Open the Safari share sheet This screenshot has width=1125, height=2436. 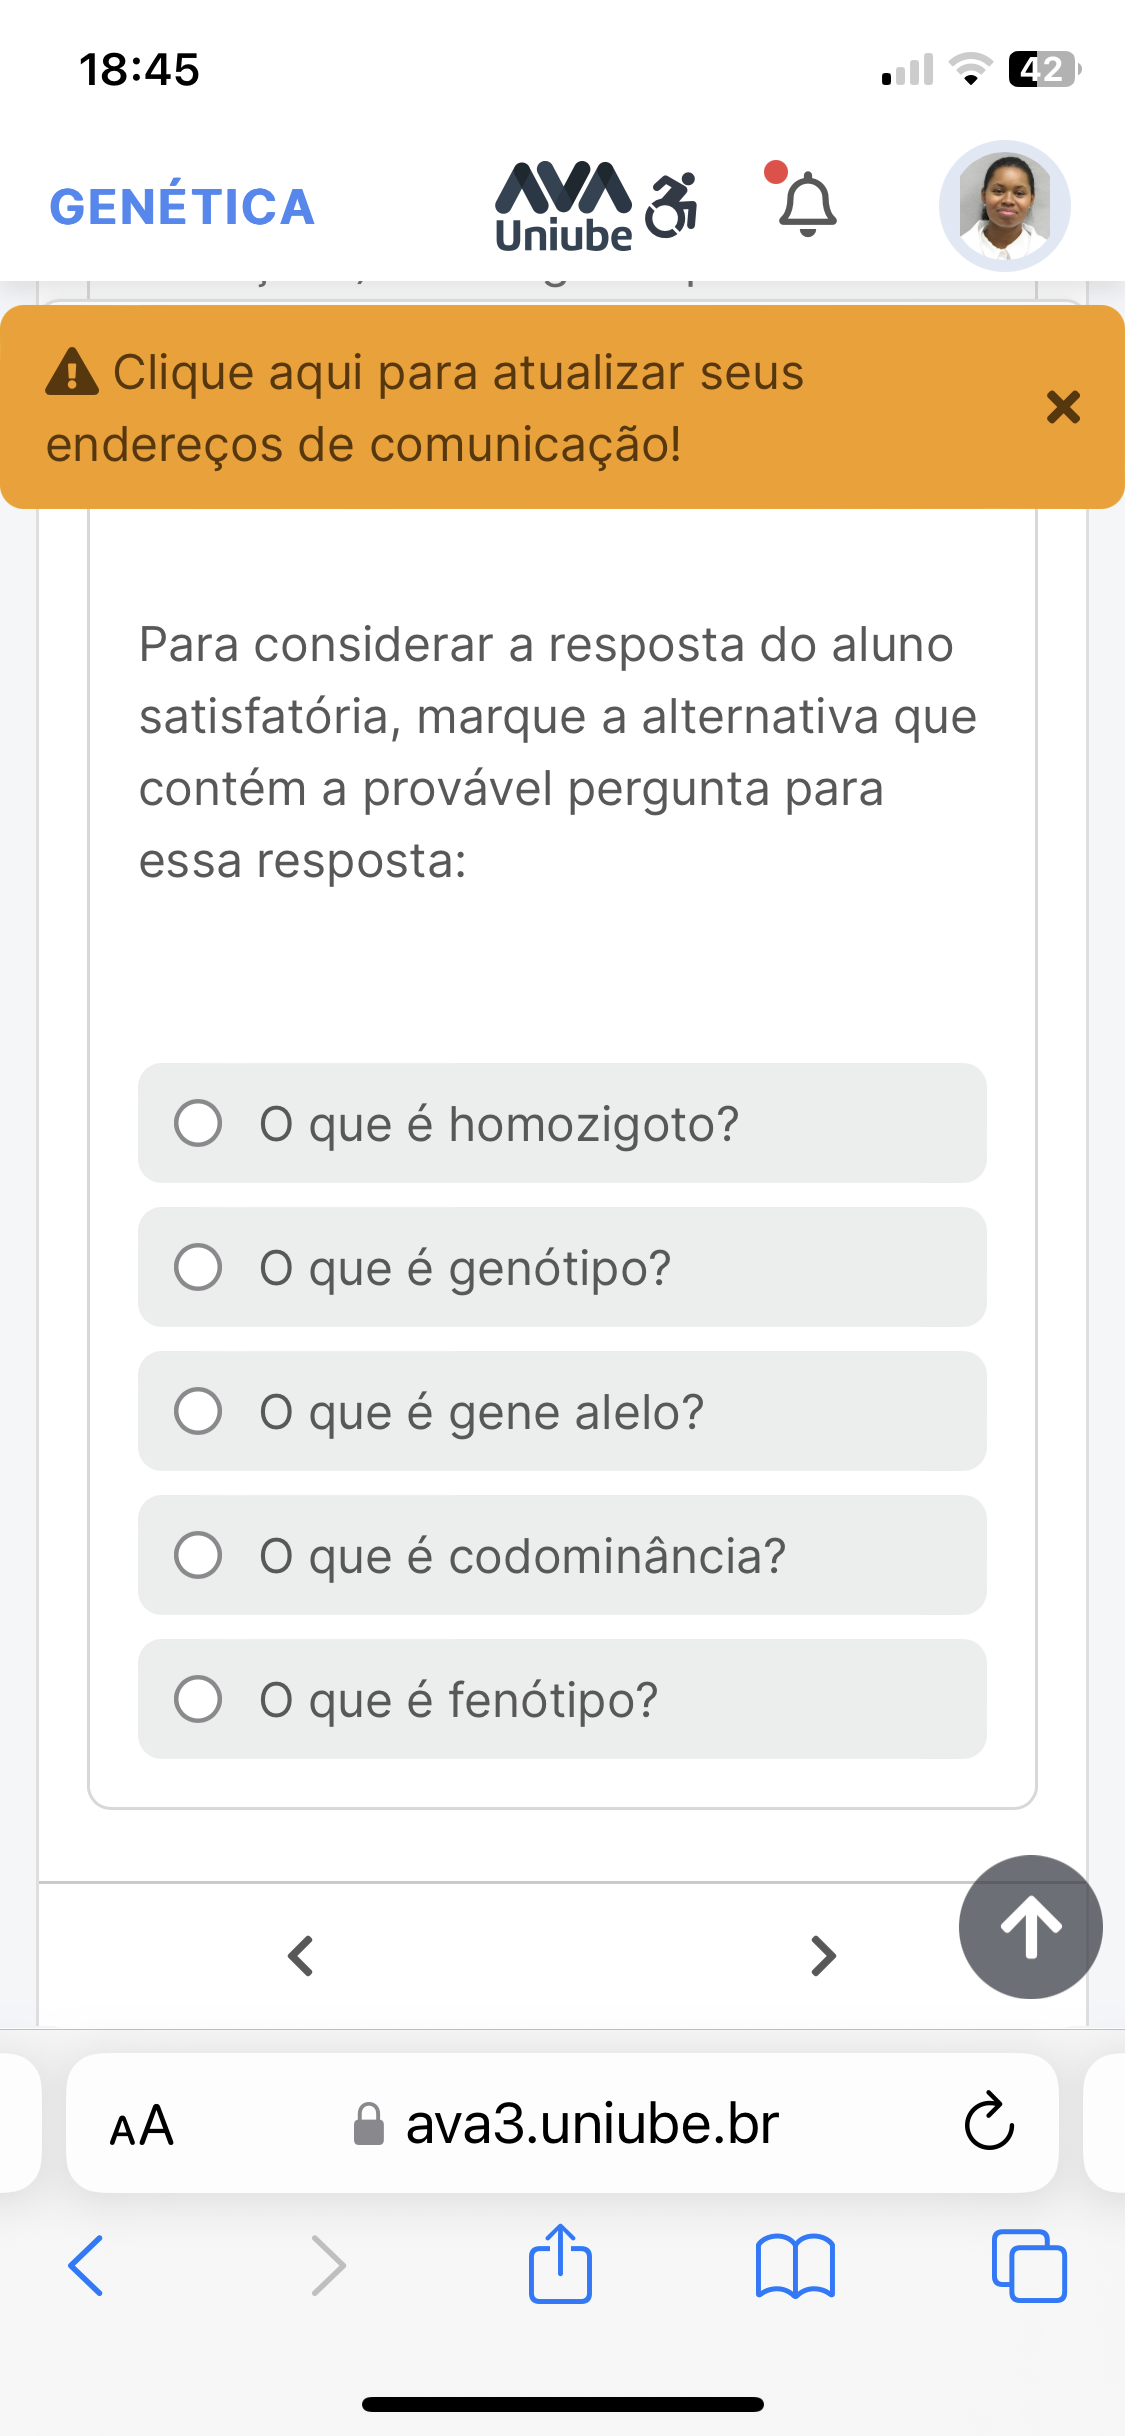coord(560,2264)
